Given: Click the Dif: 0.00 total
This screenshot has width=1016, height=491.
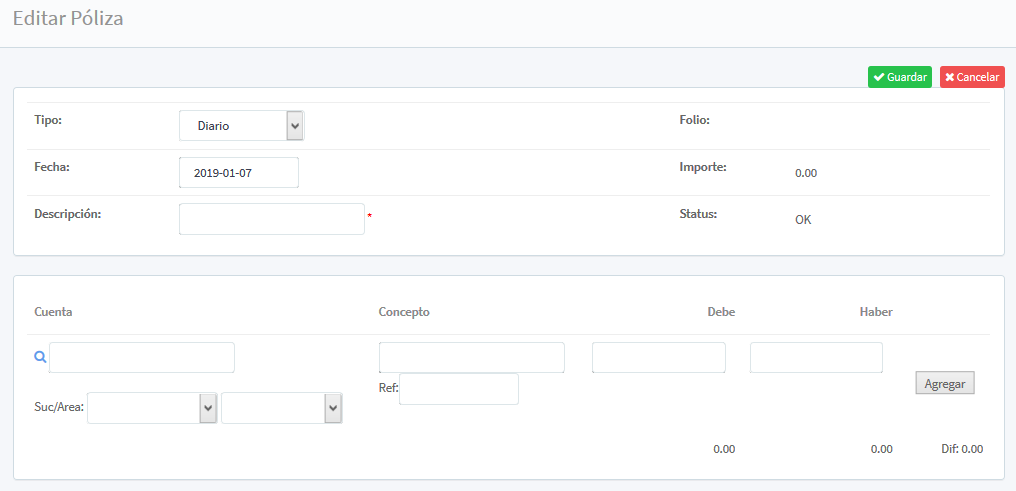Looking at the screenshot, I should [961, 449].
